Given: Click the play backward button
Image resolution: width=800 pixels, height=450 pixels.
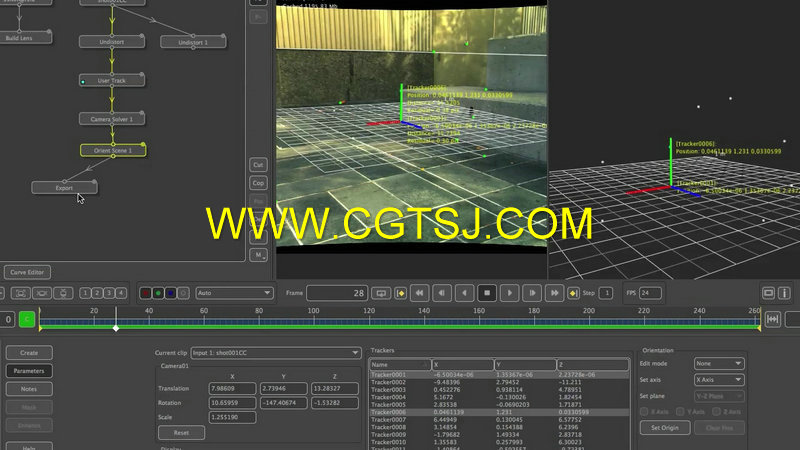Looking at the screenshot, I should pos(464,293).
